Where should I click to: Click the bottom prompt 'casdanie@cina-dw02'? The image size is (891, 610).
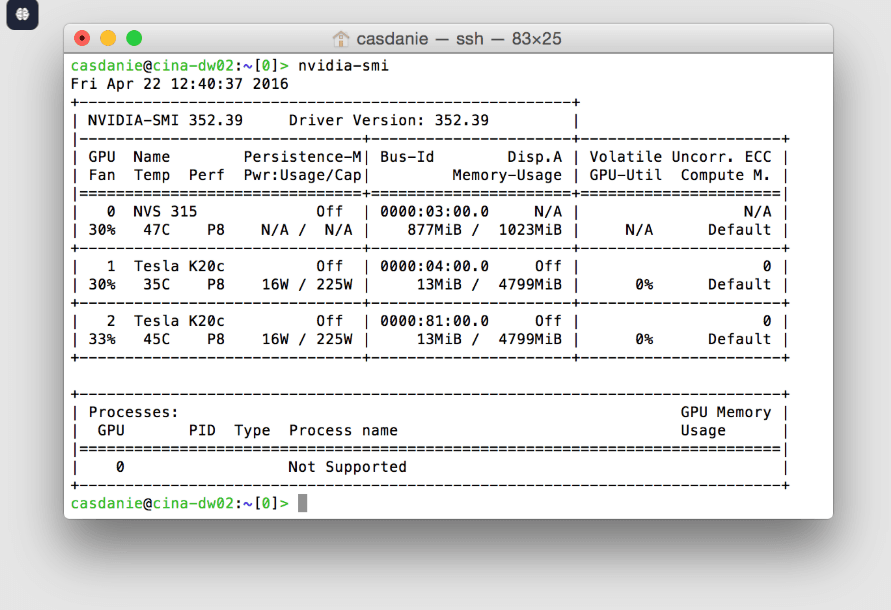tap(152, 503)
